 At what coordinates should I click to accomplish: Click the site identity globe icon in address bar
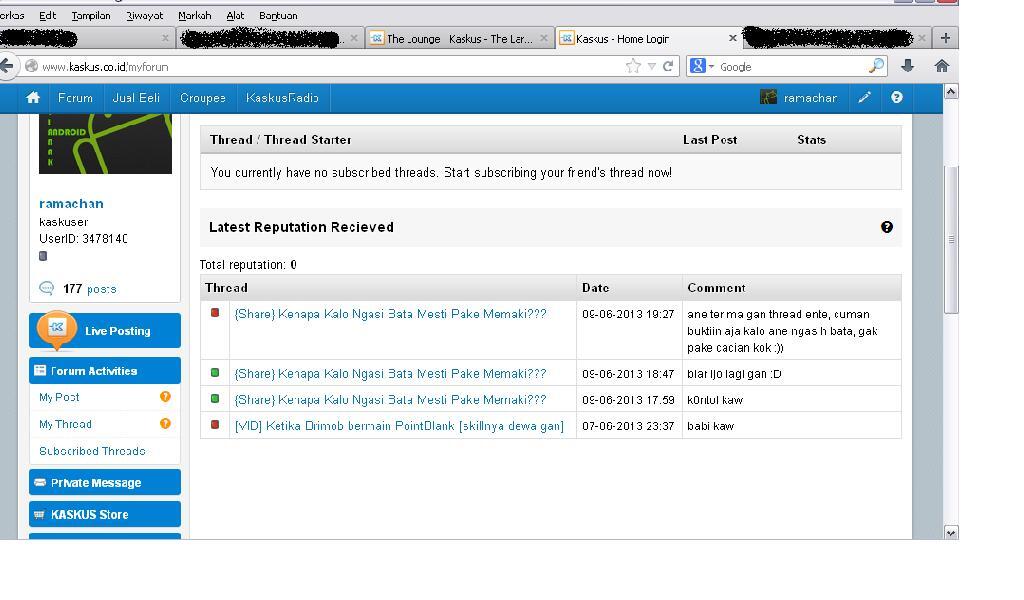click(31, 66)
